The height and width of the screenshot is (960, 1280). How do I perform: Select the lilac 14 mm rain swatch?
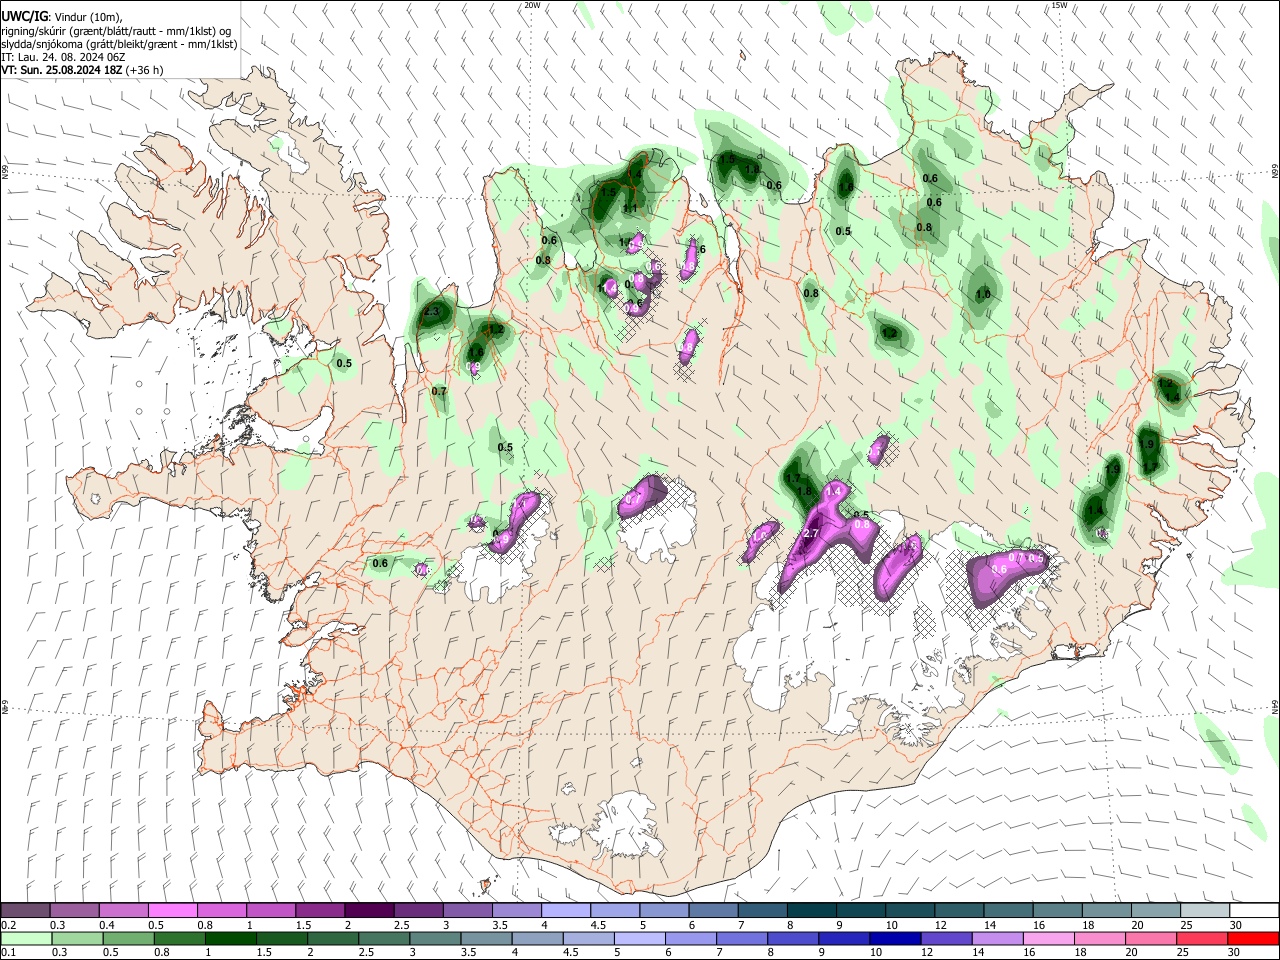pos(998,938)
